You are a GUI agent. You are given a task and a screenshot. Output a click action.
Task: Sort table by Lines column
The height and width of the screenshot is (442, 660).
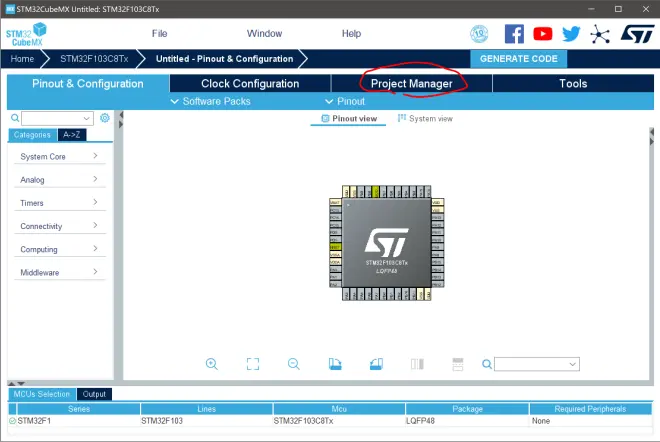coord(206,409)
